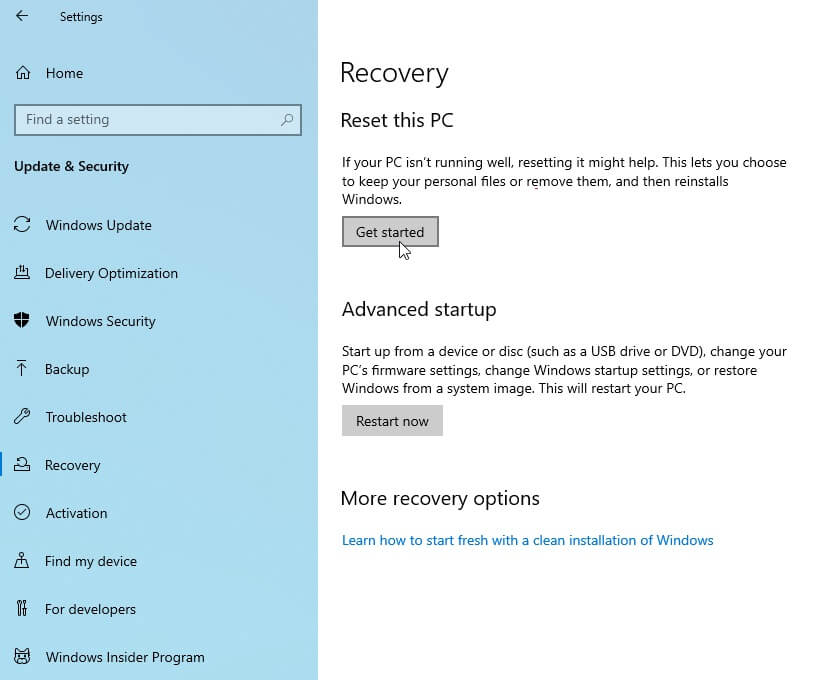This screenshot has width=834, height=680.
Task: Open Windows Insider Program settings
Action: (125, 657)
